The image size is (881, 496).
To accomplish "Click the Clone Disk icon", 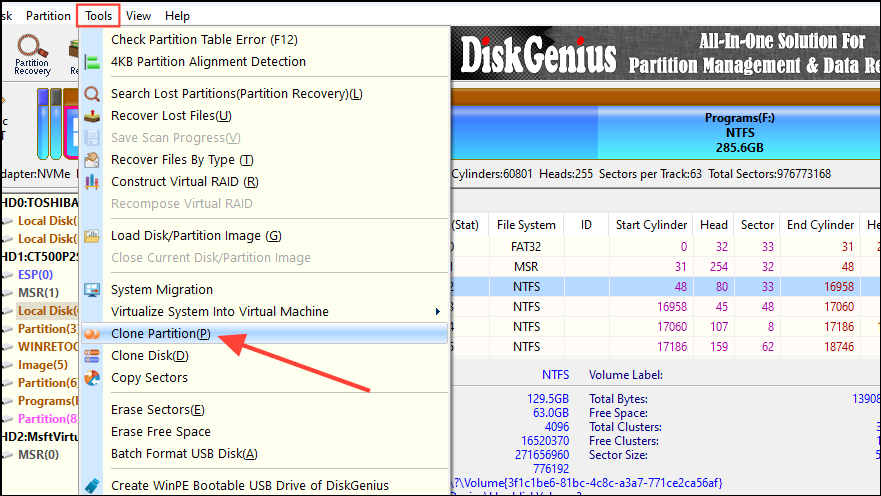I will 92,356.
